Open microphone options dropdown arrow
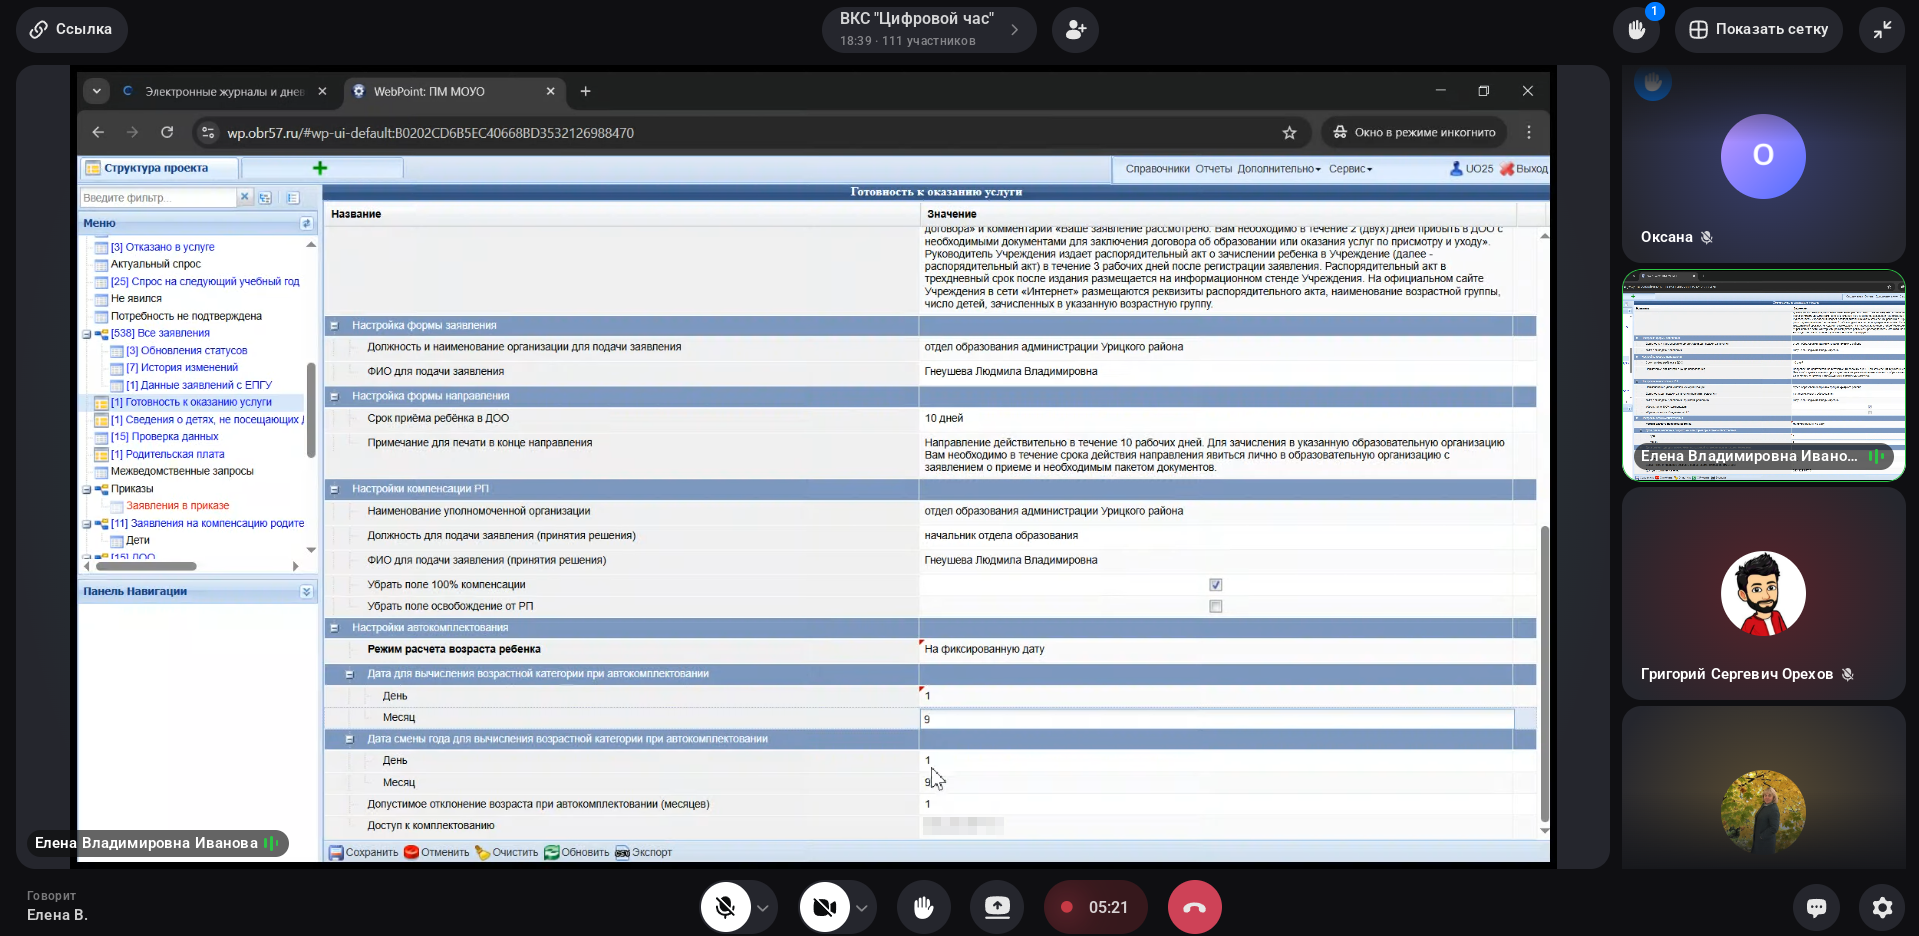Screen dimensions: 1919x936 click(x=763, y=908)
